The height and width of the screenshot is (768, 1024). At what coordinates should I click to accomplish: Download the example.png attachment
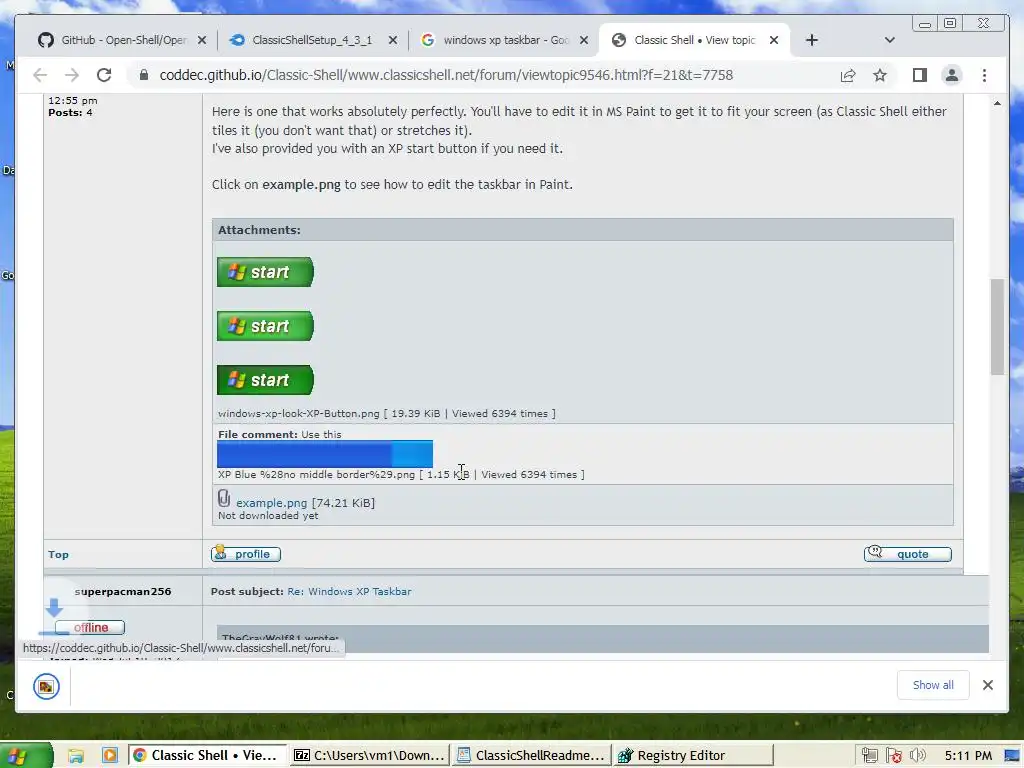(x=271, y=503)
